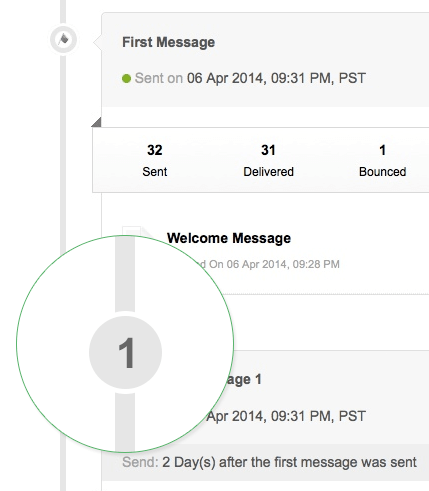The image size is (429, 491).
Task: Open the First Message heading
Action: 168,42
